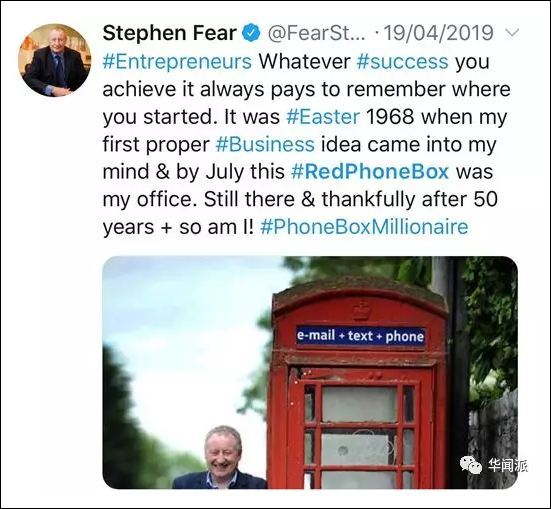Open the #PhoneBoxMillionaire hashtag

point(364,227)
